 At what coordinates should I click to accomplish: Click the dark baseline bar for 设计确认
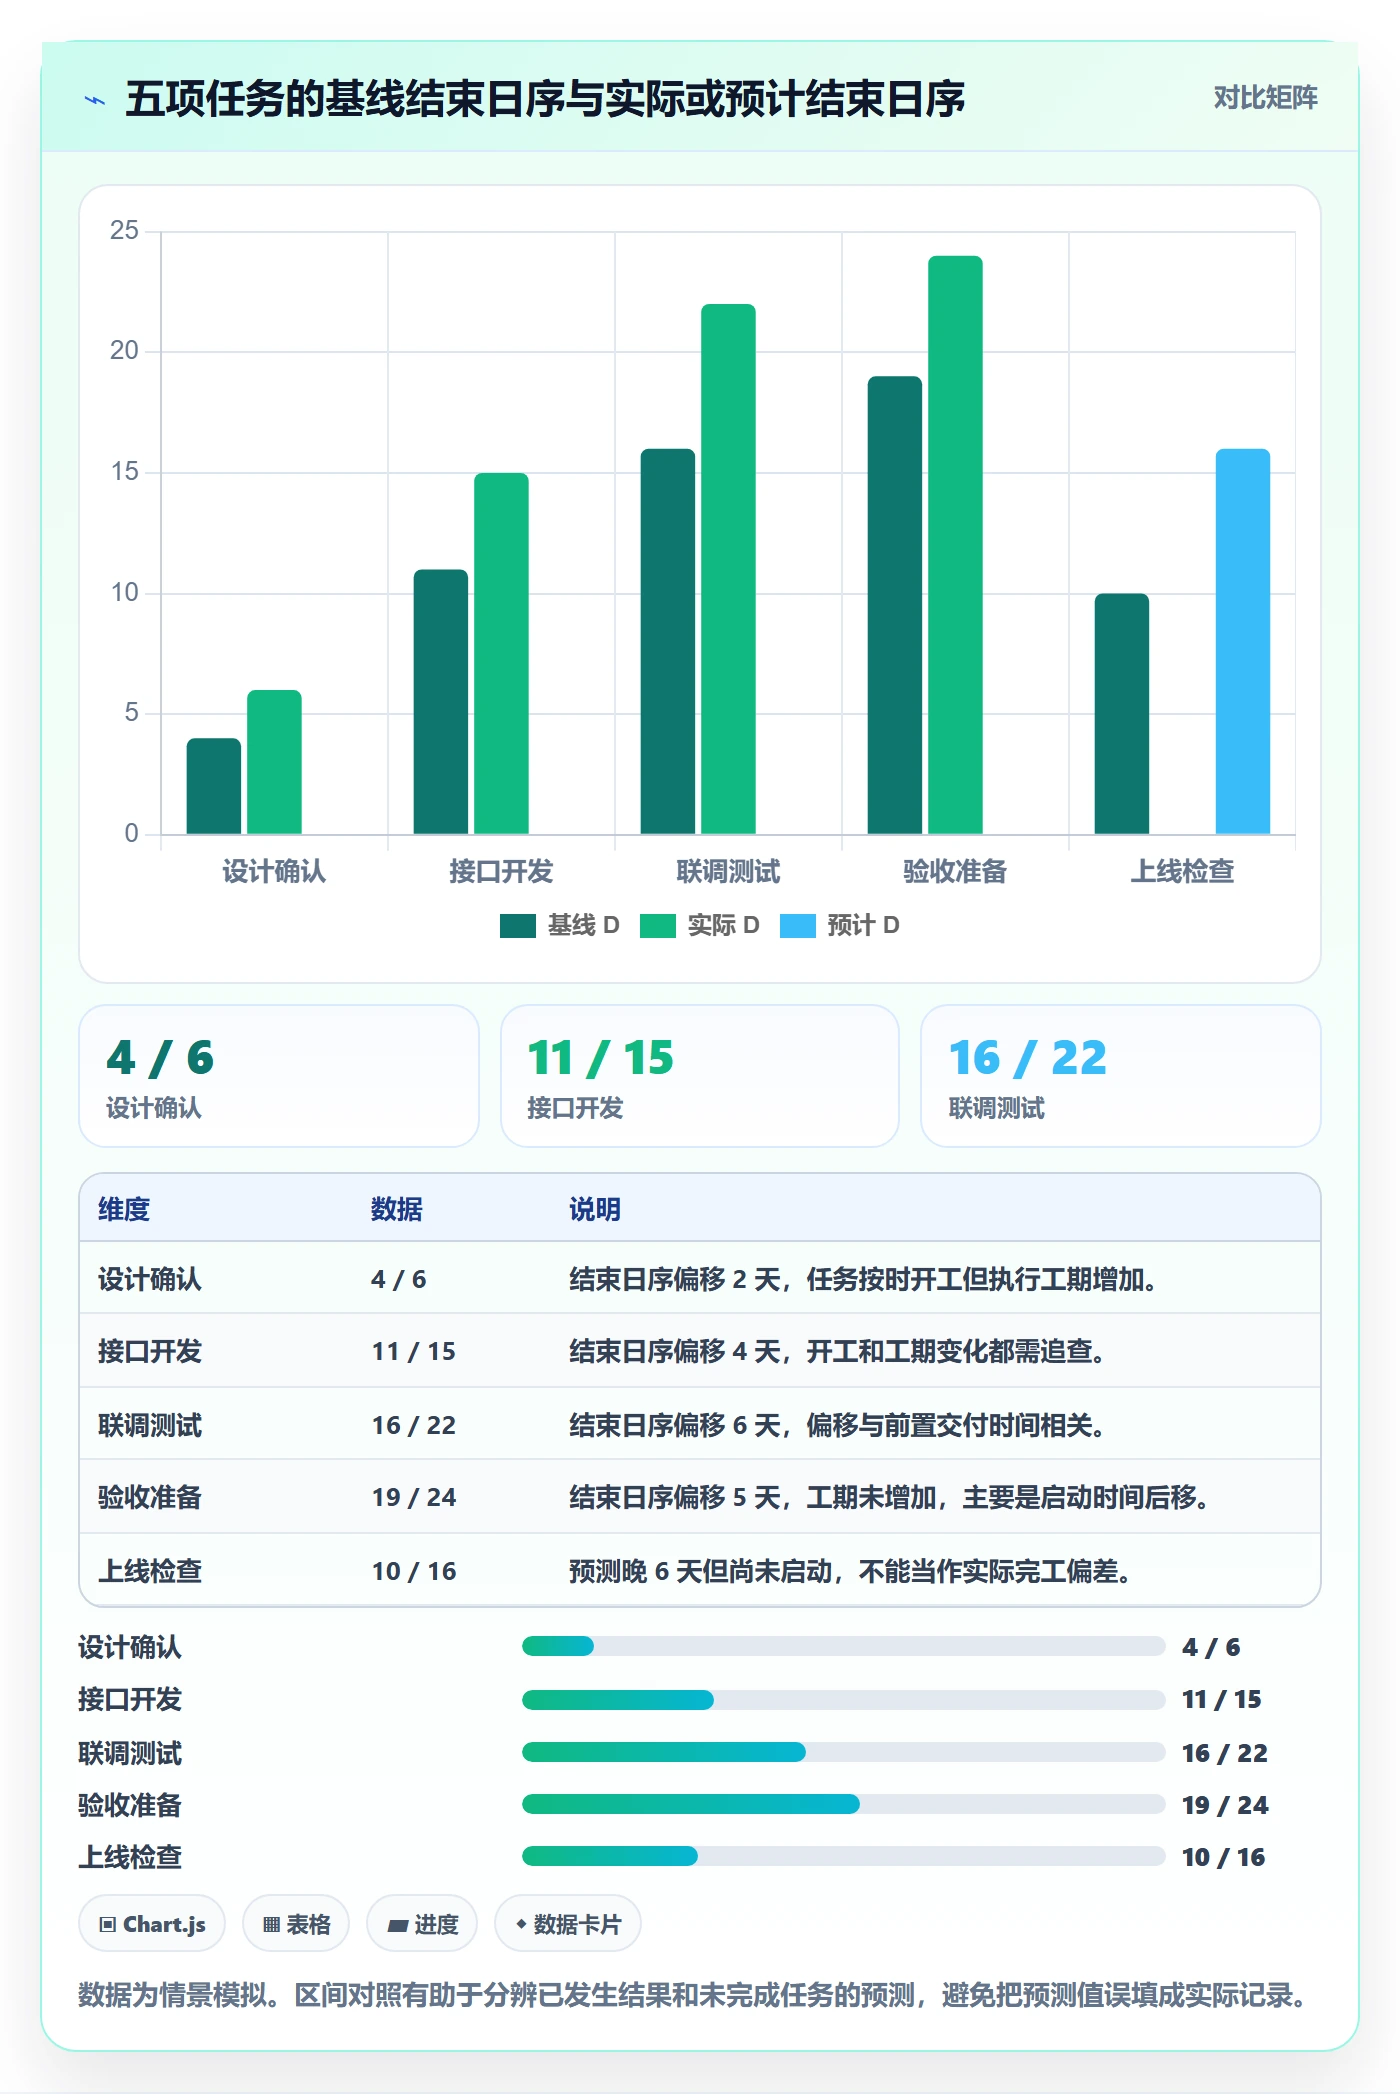[x=214, y=786]
